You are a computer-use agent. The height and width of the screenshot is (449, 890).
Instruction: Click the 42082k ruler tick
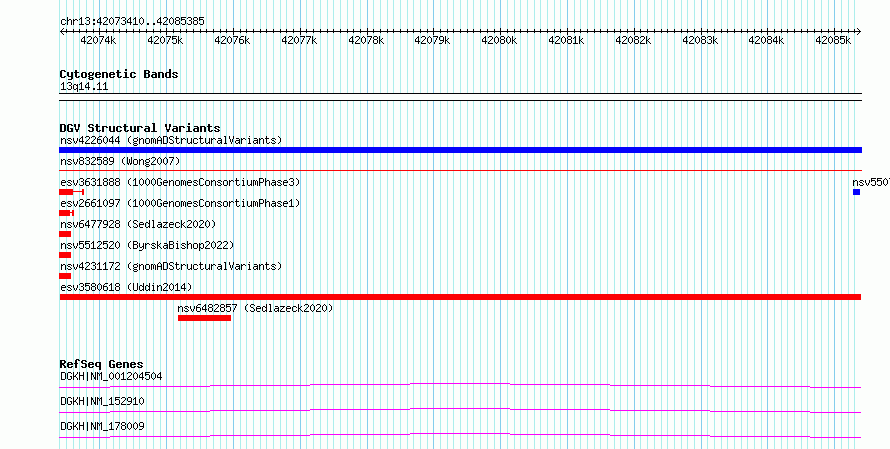634,40
